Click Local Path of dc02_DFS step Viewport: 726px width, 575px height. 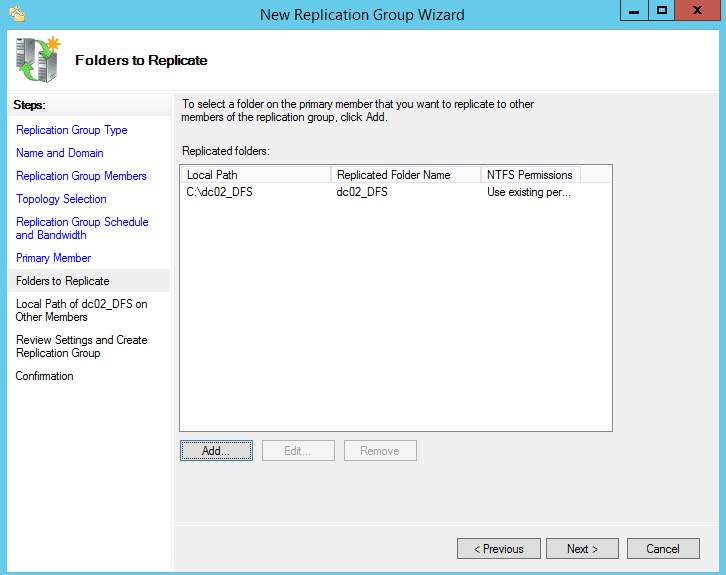click(x=81, y=310)
